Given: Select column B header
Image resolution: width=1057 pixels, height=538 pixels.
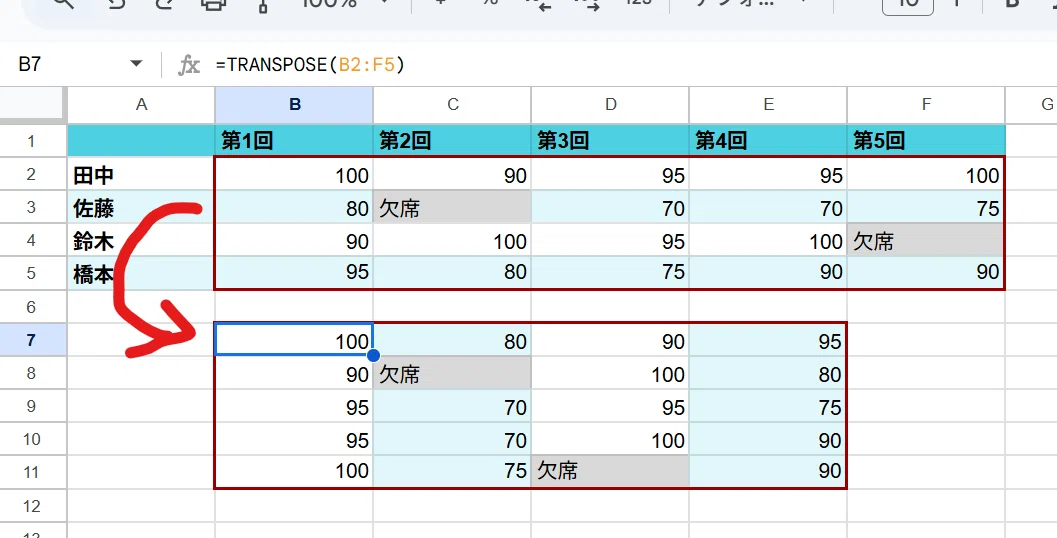Looking at the screenshot, I should click(x=294, y=104).
